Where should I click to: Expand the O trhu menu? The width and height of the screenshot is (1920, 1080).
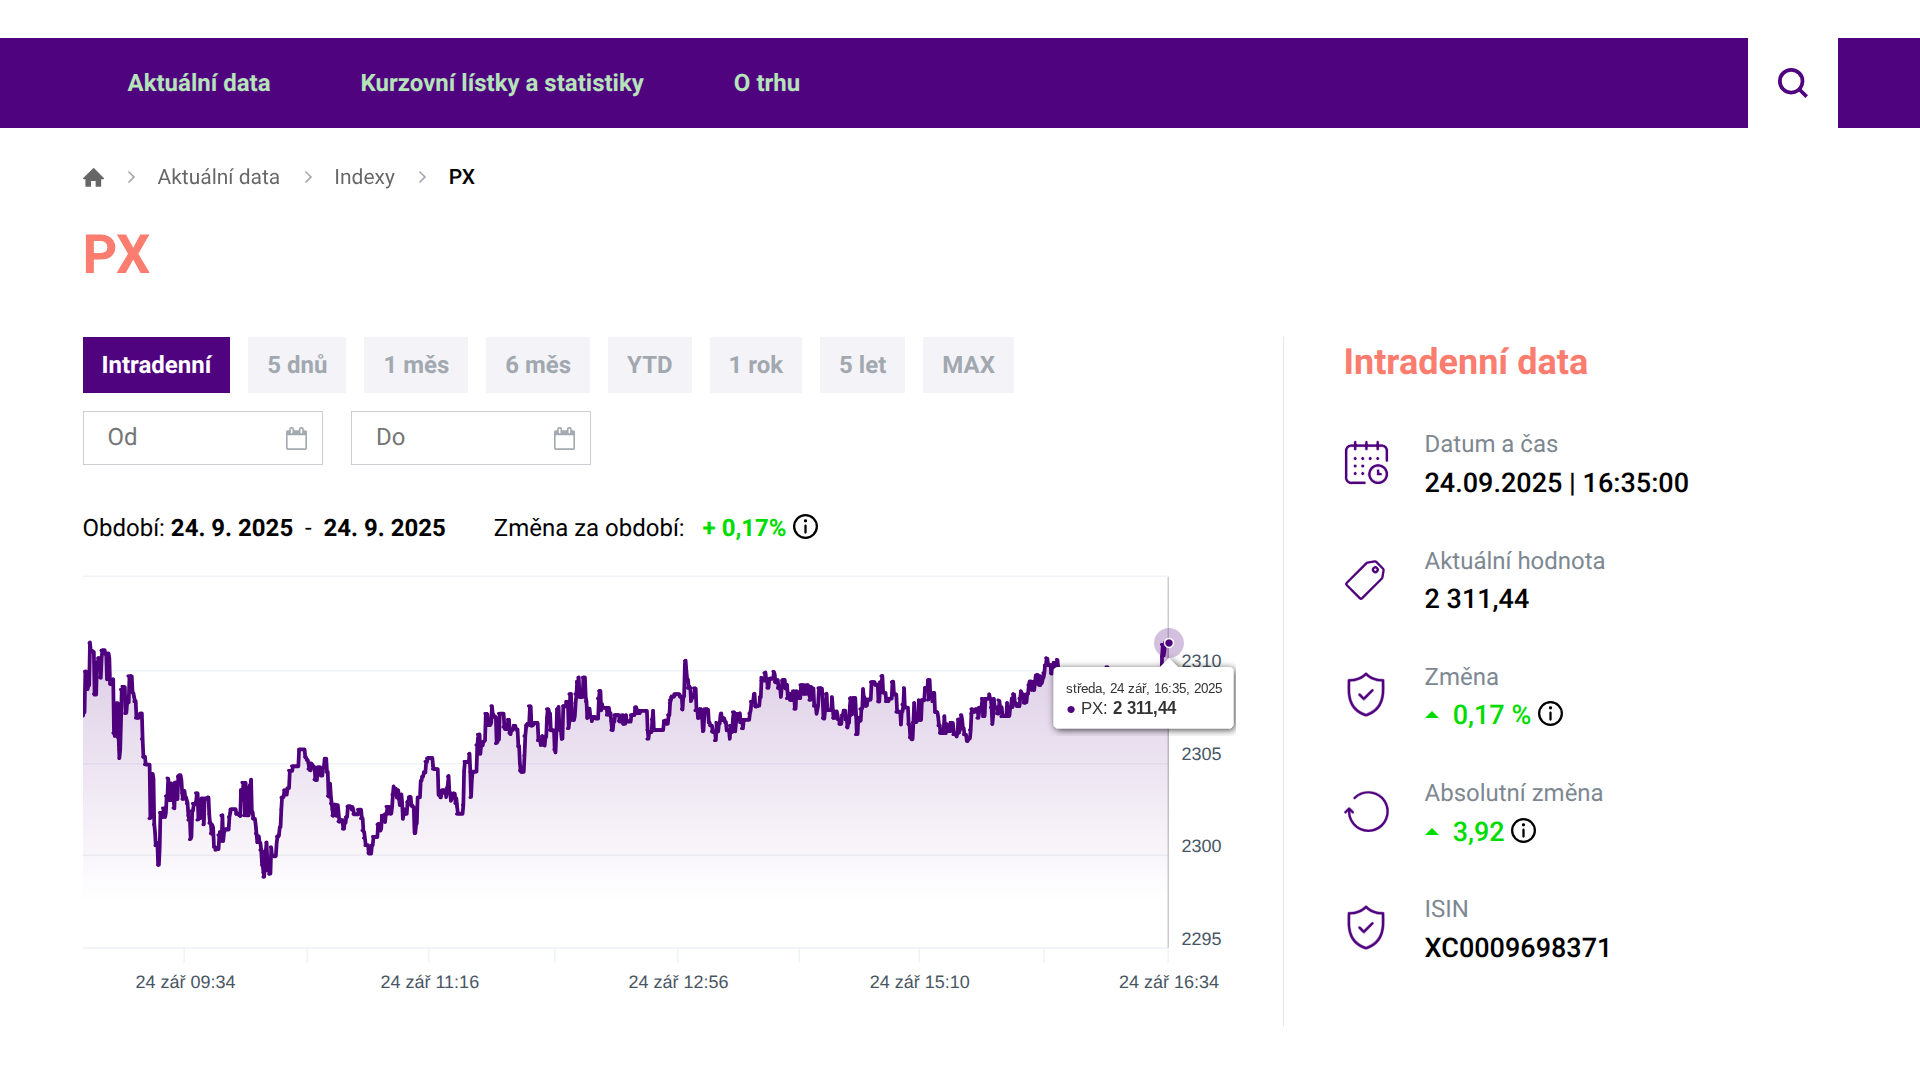pos(767,83)
